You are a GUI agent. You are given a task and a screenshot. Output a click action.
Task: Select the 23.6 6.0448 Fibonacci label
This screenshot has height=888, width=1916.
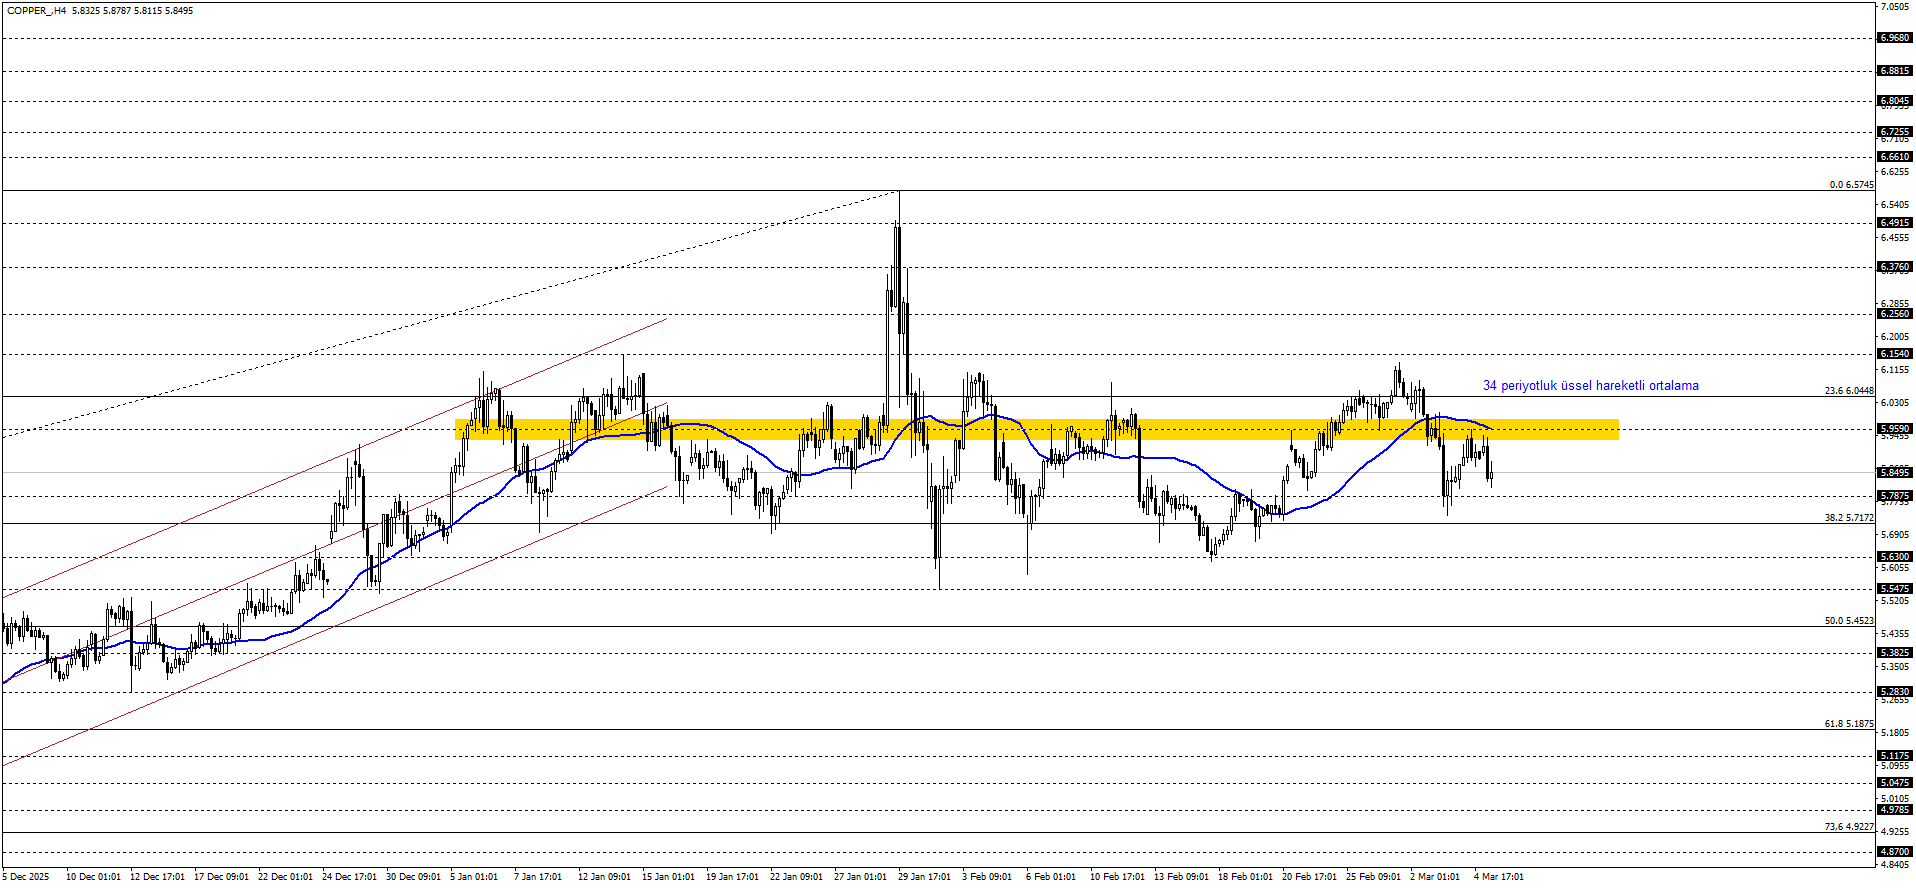point(1848,391)
